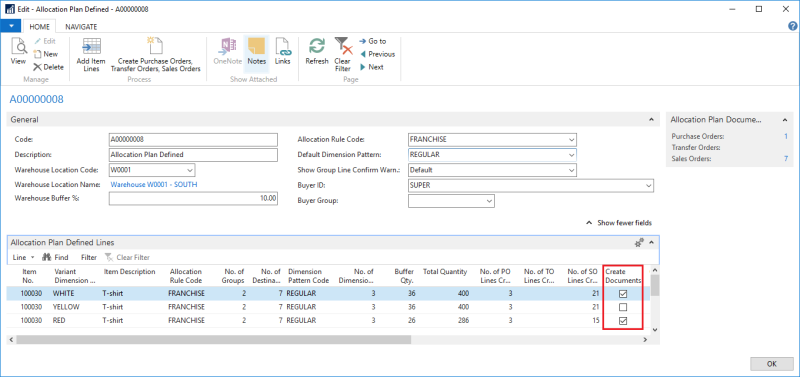
Task: Go to Previous record
Action: tap(378, 54)
